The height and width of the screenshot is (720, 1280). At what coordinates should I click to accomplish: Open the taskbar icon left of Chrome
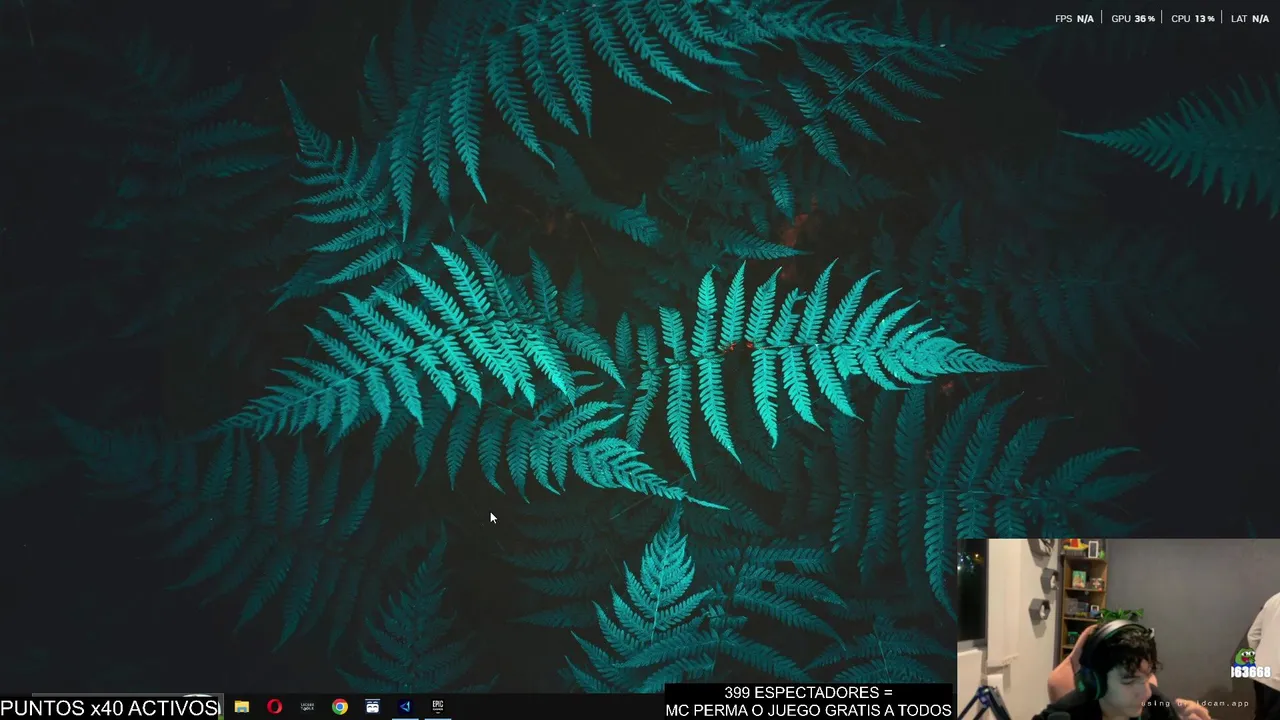307,707
